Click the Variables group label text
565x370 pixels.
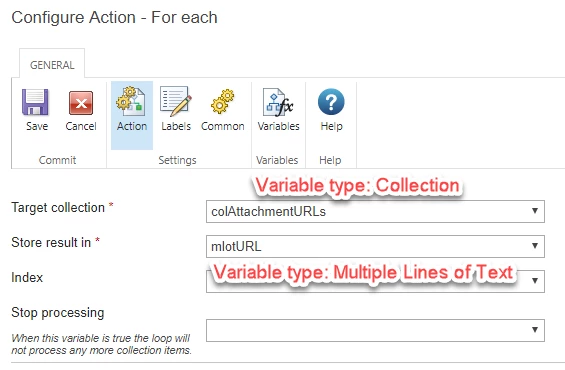click(x=277, y=160)
